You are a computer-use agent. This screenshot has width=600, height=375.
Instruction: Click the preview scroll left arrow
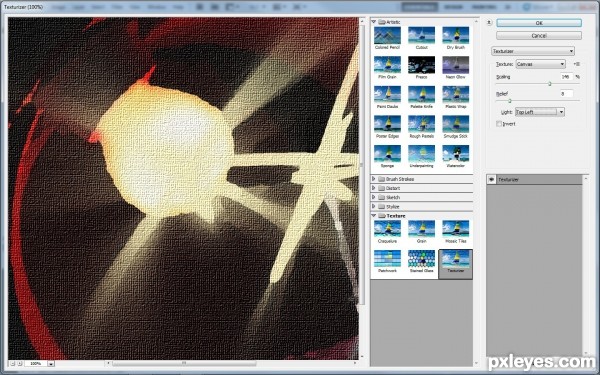[108, 363]
